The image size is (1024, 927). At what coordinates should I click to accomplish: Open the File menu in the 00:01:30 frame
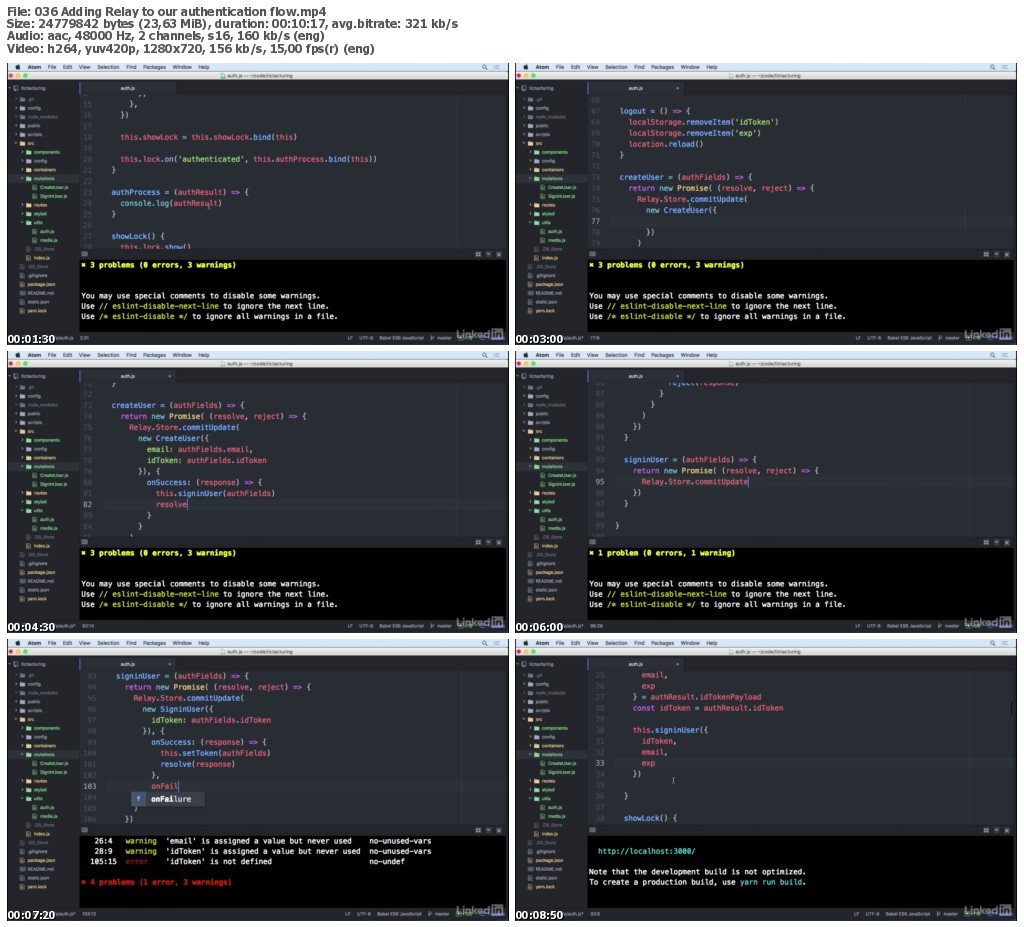pyautogui.click(x=52, y=67)
